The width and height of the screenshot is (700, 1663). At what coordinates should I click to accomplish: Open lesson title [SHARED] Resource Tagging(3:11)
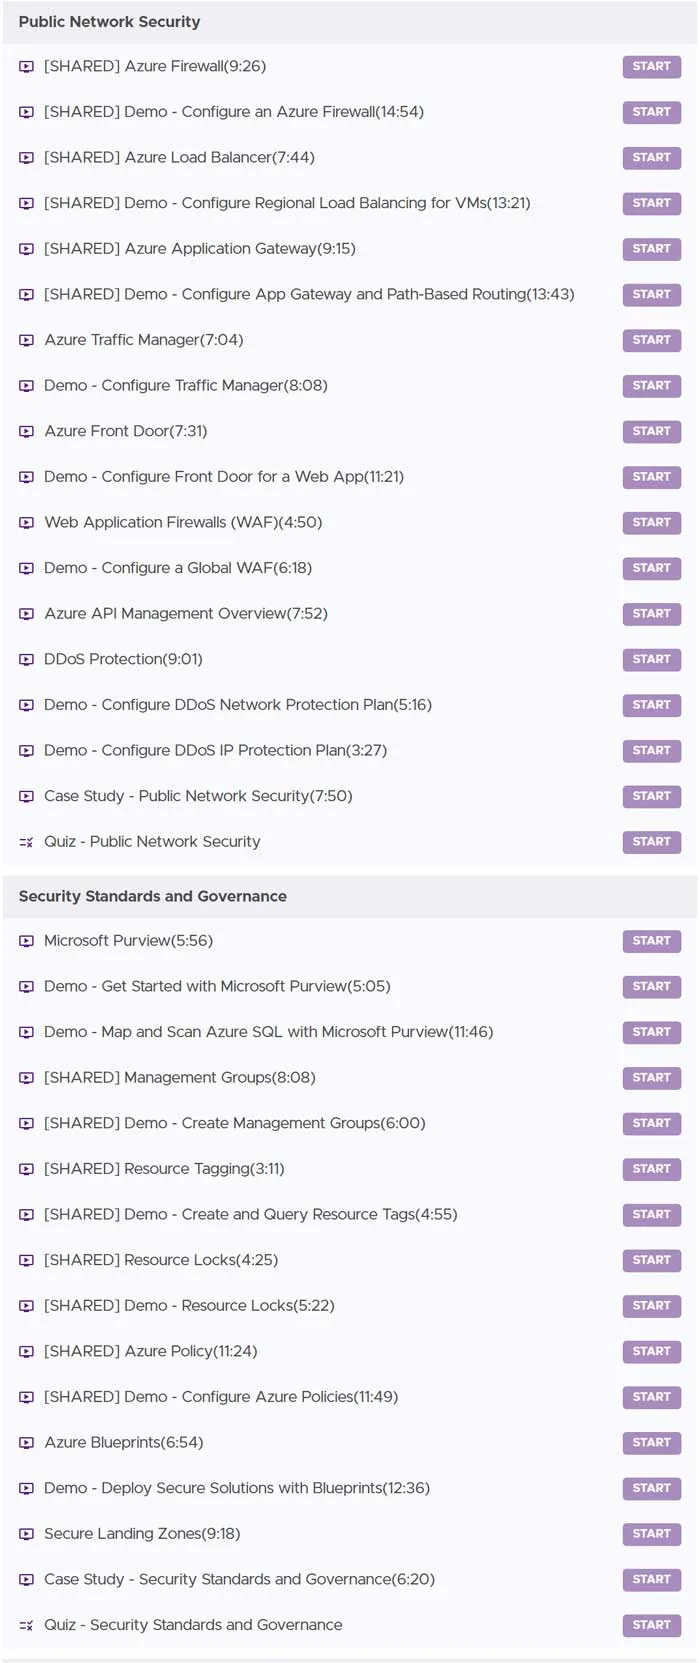click(164, 1169)
